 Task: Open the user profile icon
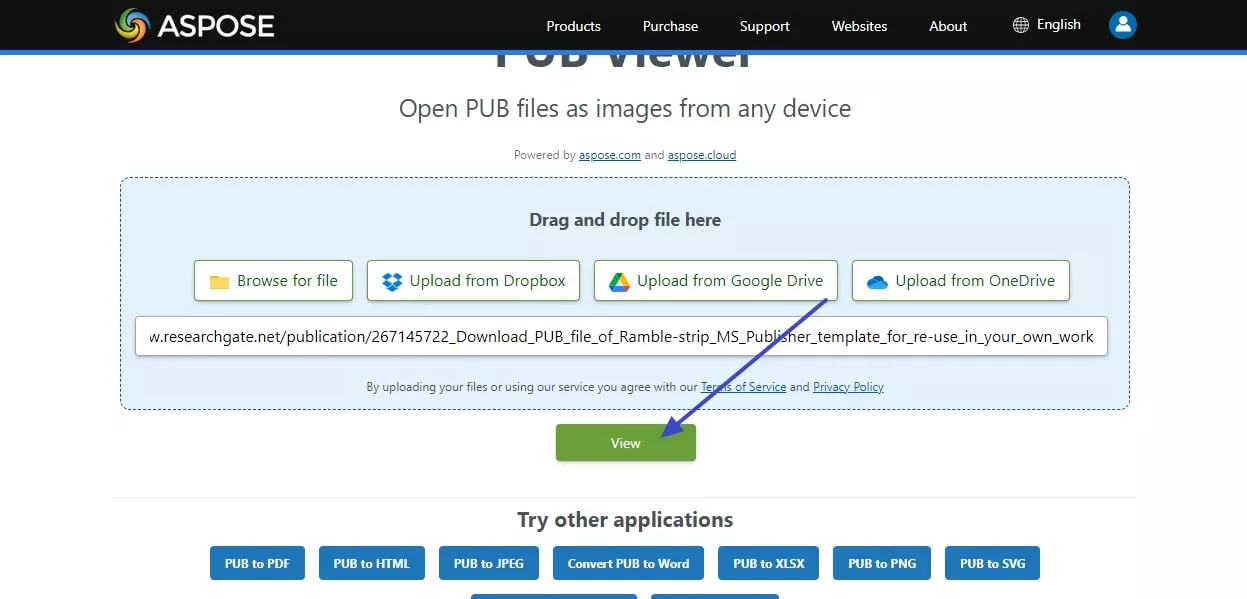[1122, 24]
